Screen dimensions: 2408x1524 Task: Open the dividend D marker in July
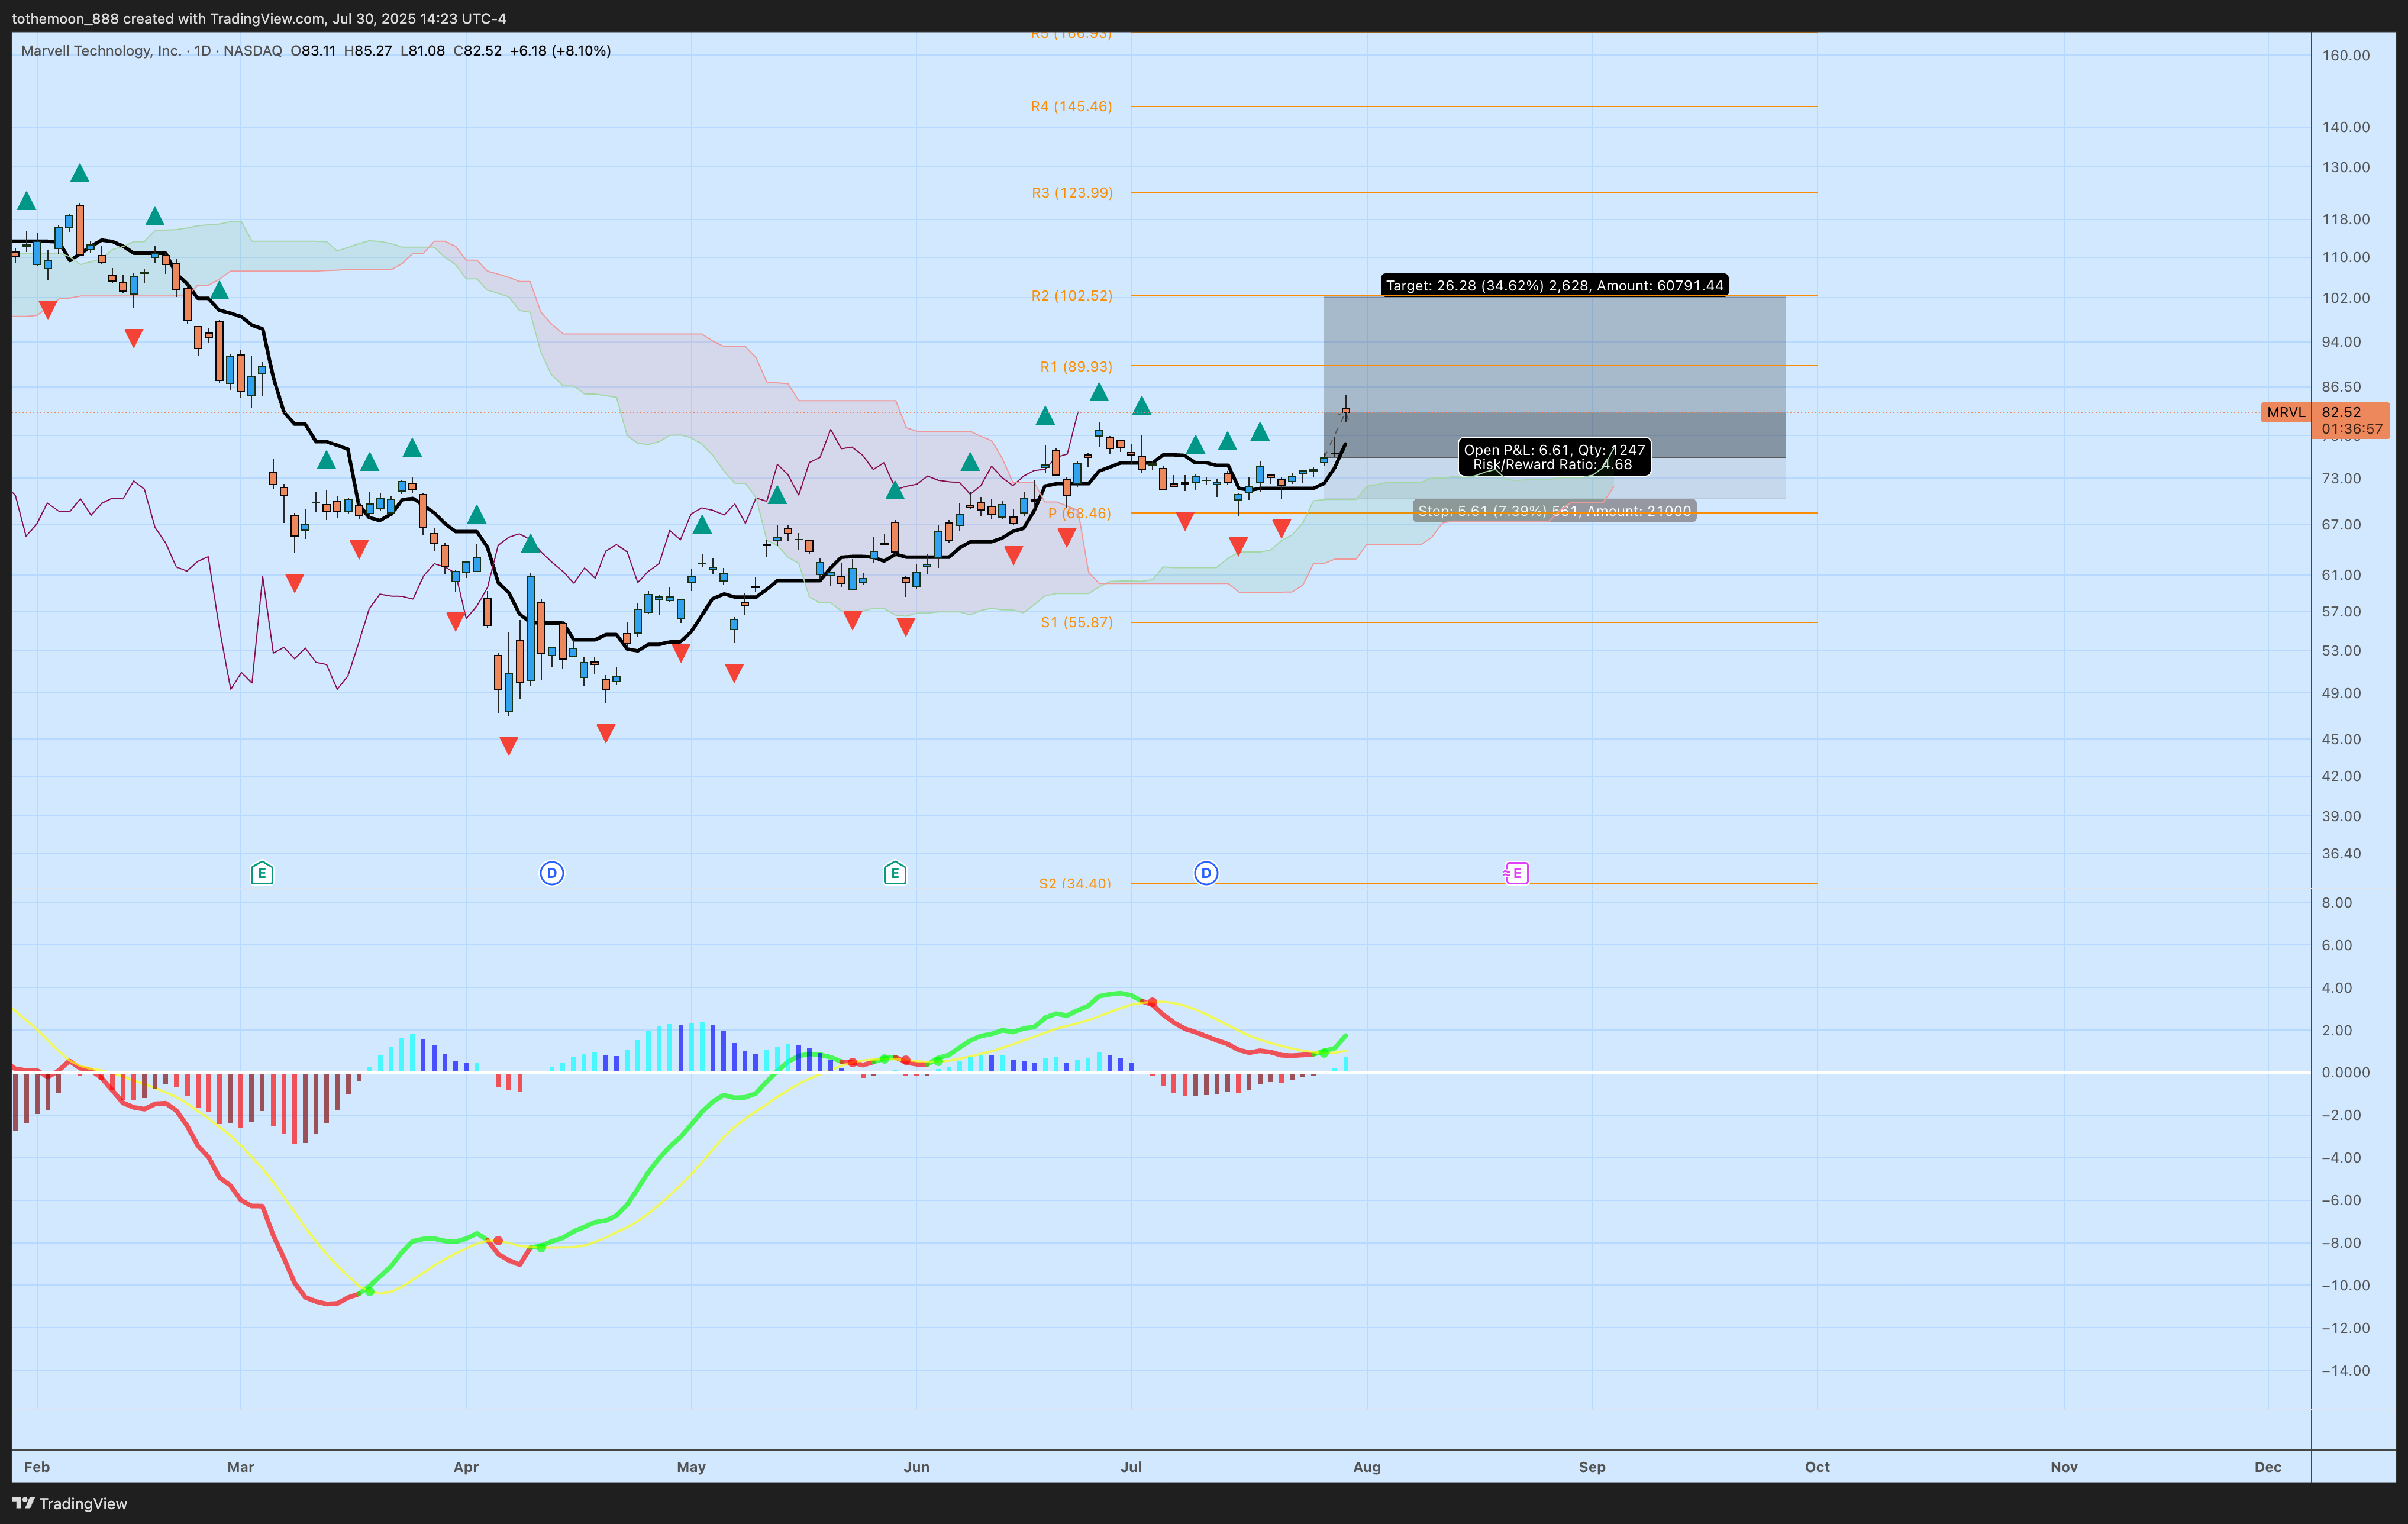coord(1206,873)
